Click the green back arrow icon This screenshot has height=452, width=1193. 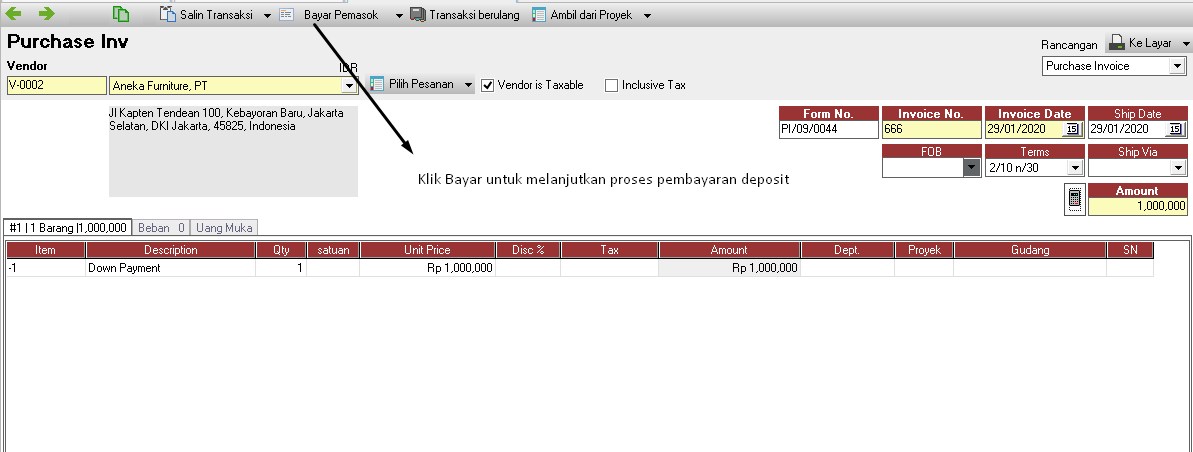click(x=13, y=14)
